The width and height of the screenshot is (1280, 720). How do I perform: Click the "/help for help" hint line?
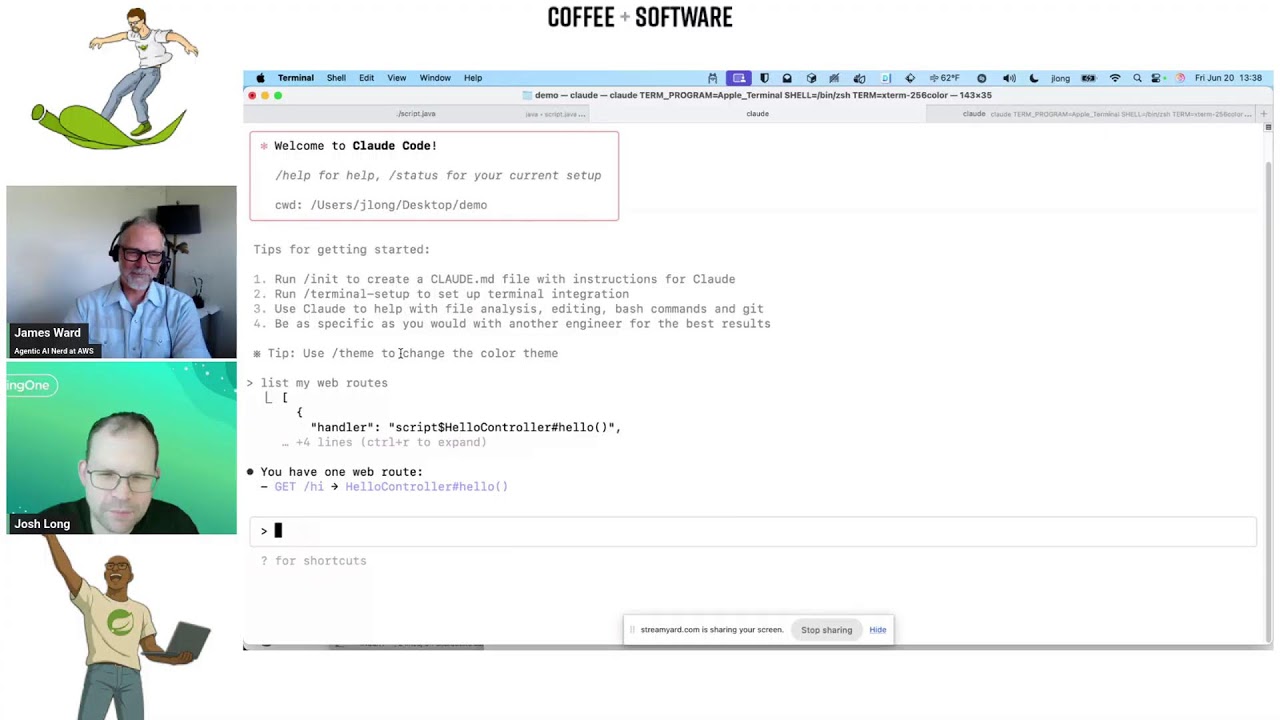point(438,176)
